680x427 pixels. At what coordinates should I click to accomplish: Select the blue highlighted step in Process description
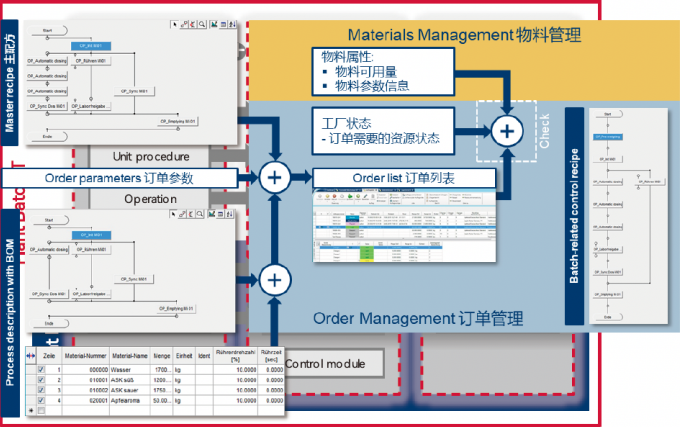click(x=92, y=235)
